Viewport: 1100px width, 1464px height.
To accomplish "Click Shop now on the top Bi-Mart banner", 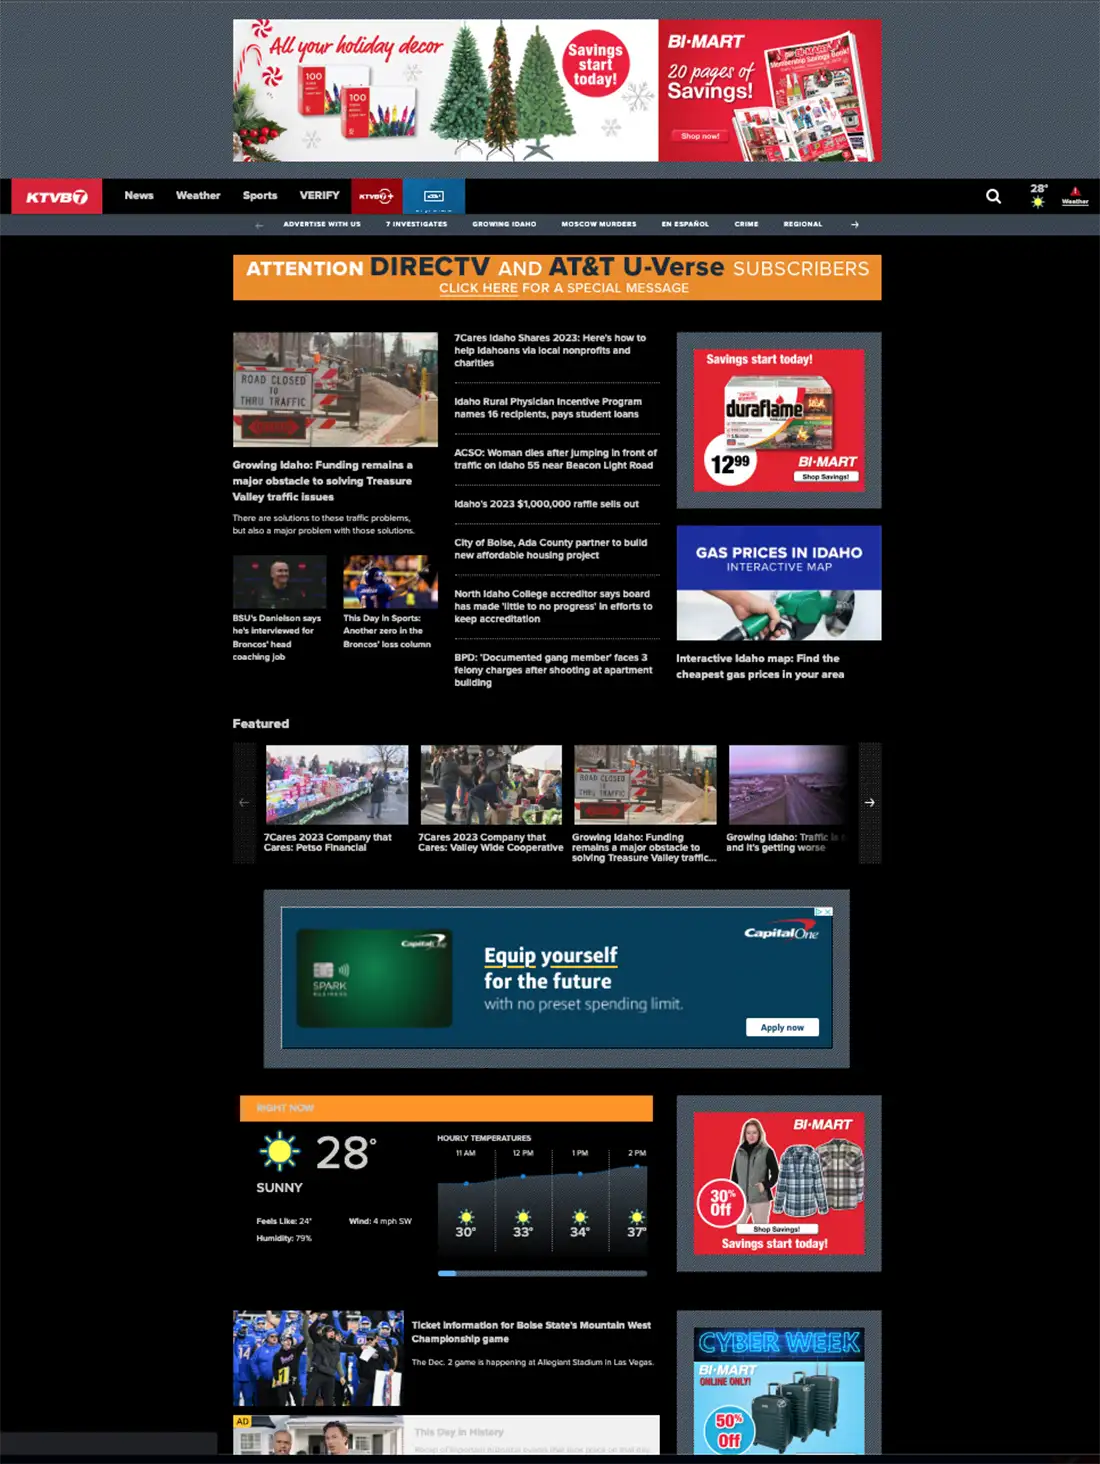I will coord(700,136).
